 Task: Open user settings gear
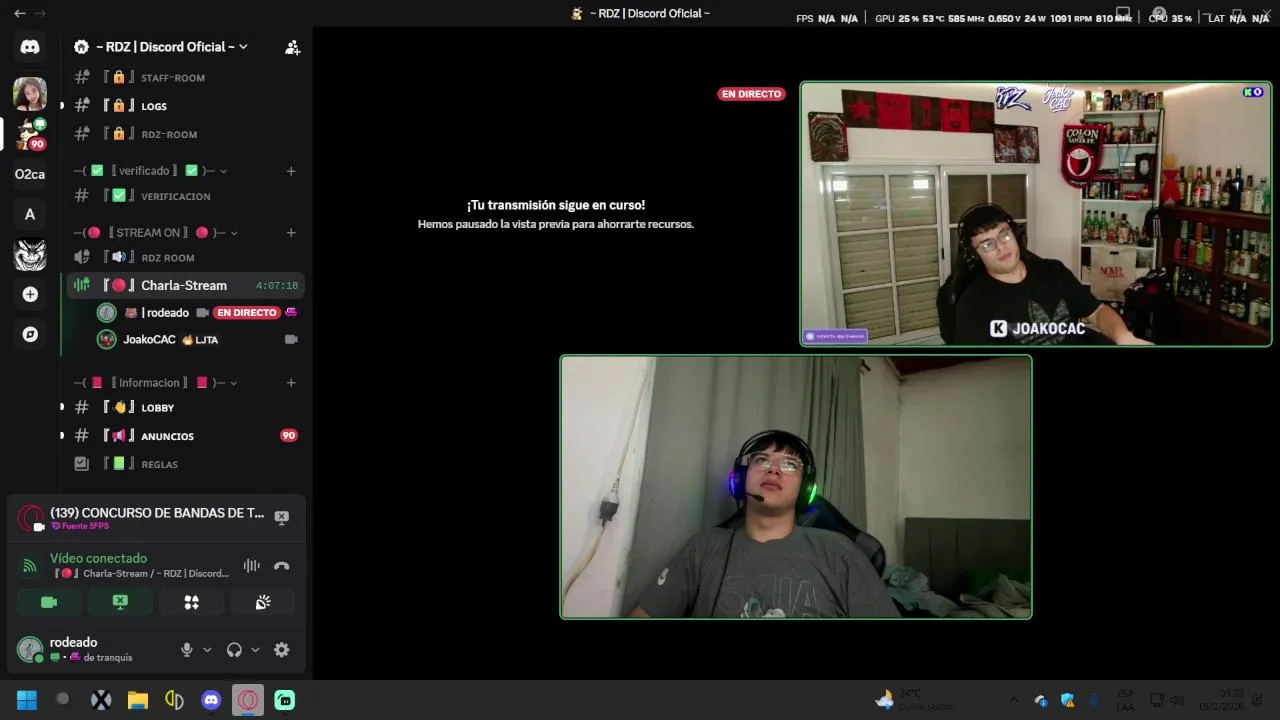click(x=282, y=650)
